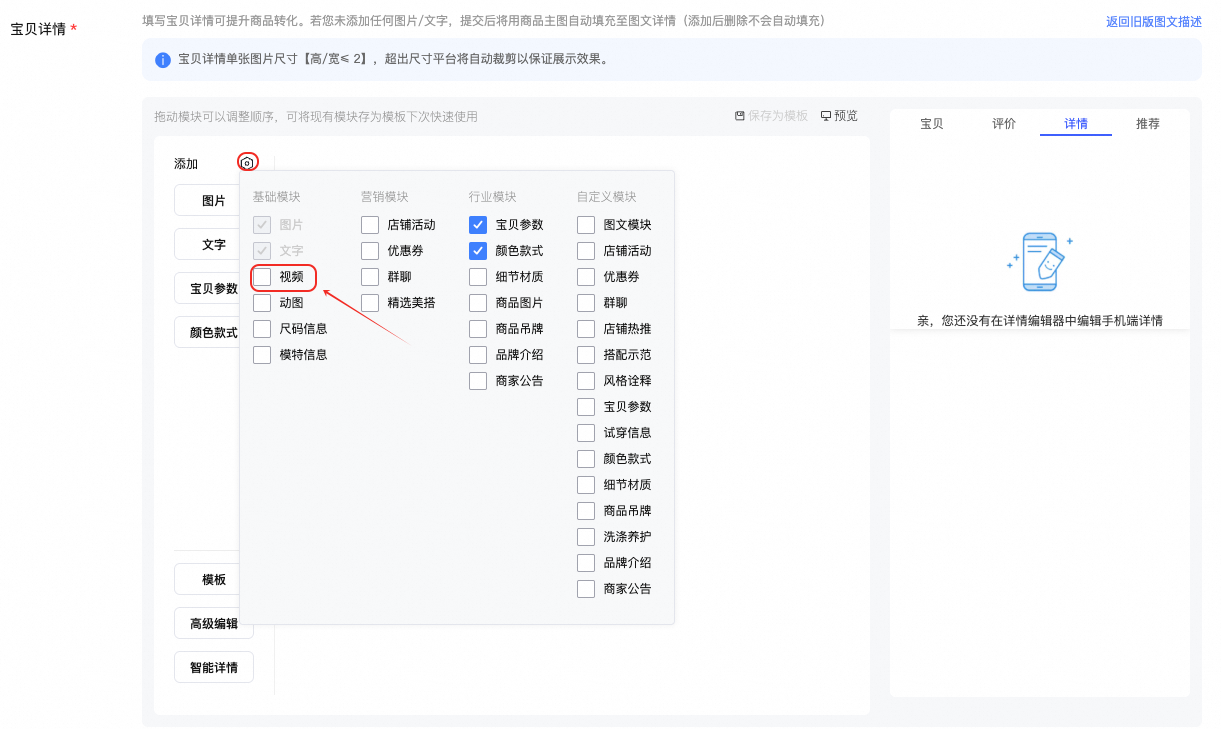
Task: Open the 高级编辑 editor button
Action: (214, 623)
